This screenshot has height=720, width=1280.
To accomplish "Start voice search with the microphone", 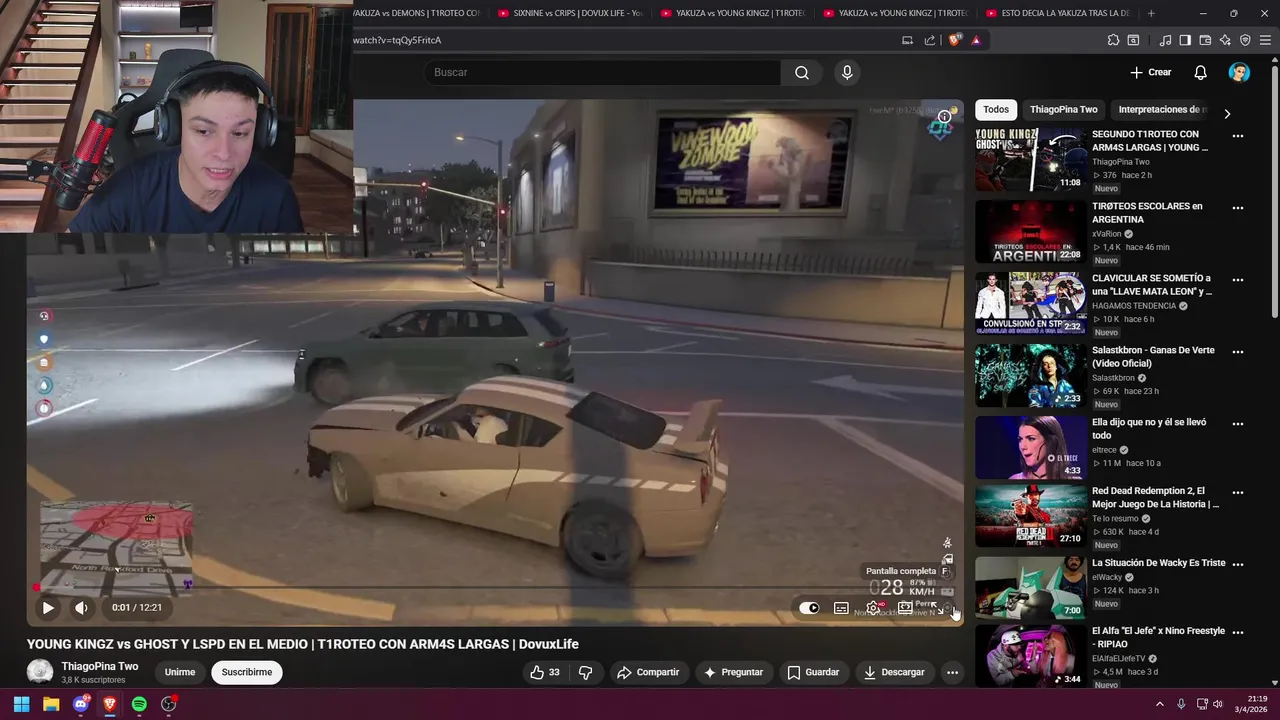I will tap(847, 72).
